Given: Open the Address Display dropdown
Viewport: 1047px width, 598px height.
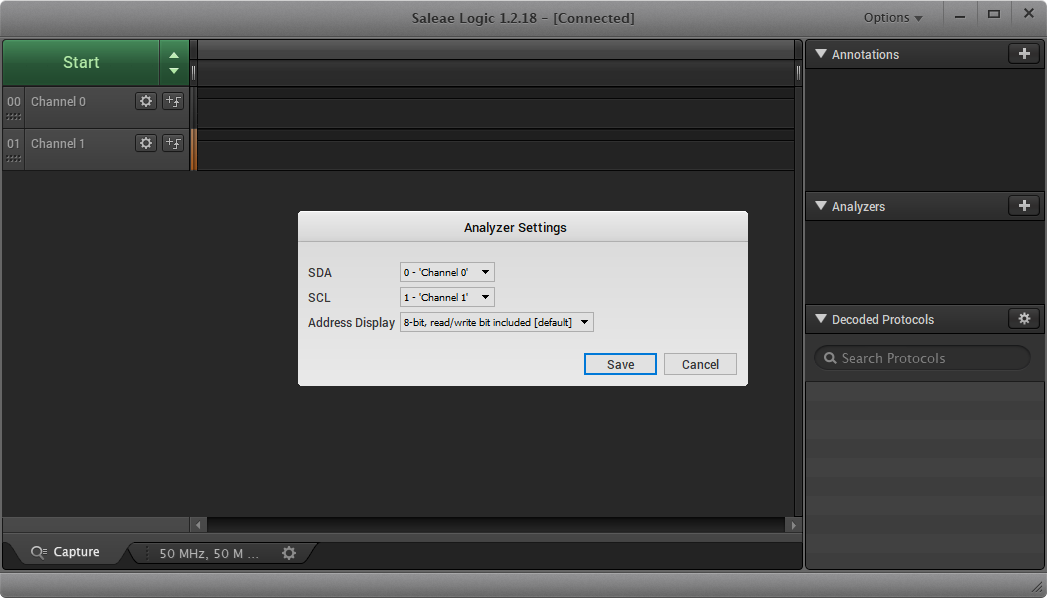Looking at the screenshot, I should (x=496, y=322).
